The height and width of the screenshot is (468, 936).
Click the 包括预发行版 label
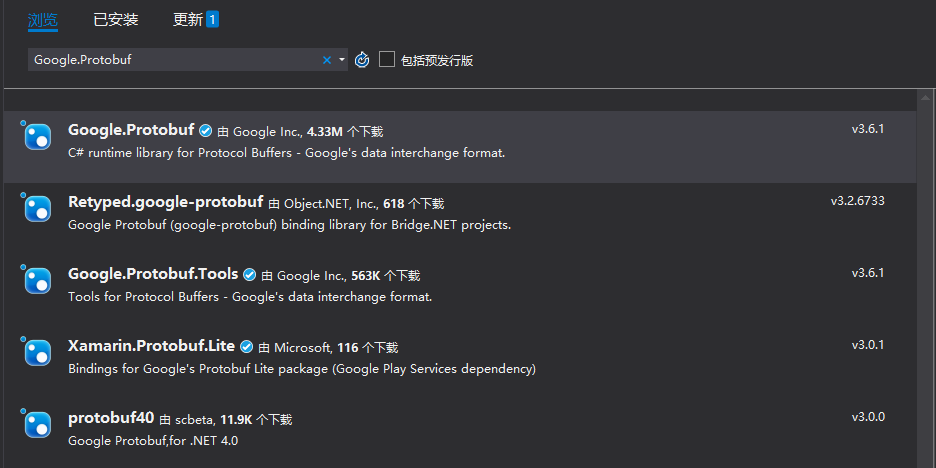point(437,60)
